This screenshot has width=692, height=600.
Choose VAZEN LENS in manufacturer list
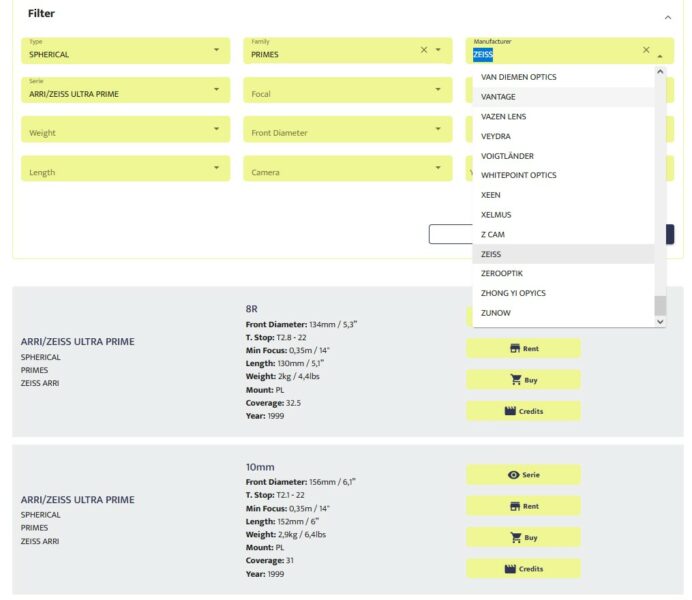tap(563, 116)
